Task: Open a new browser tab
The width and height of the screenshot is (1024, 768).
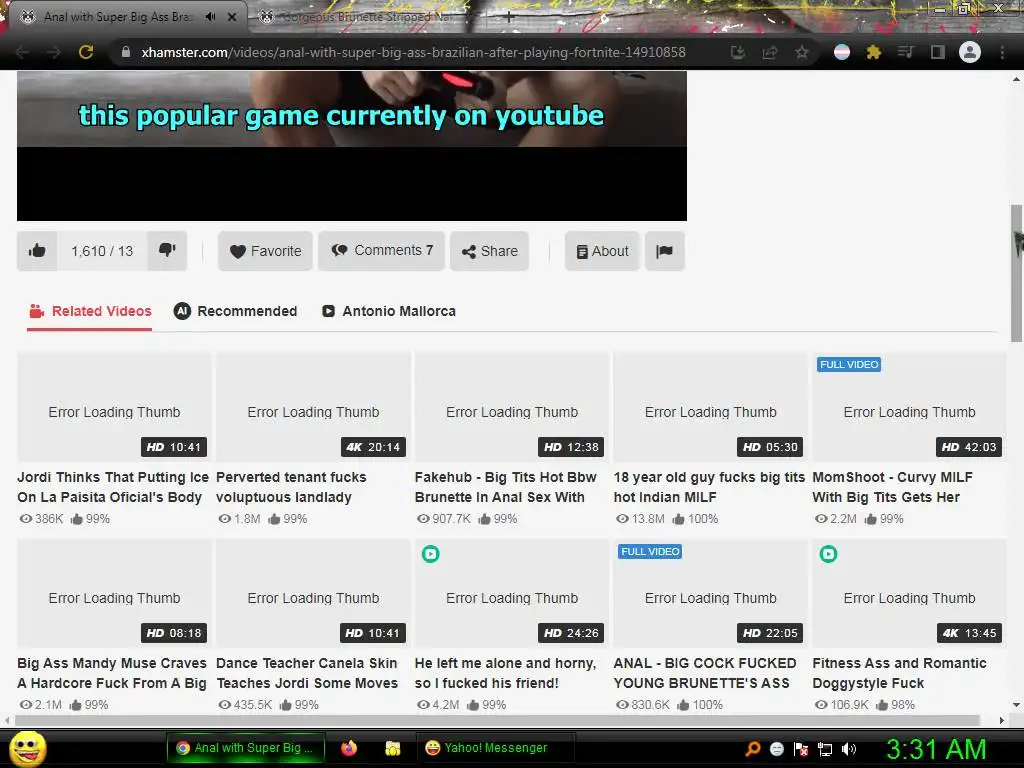Action: pos(509,17)
